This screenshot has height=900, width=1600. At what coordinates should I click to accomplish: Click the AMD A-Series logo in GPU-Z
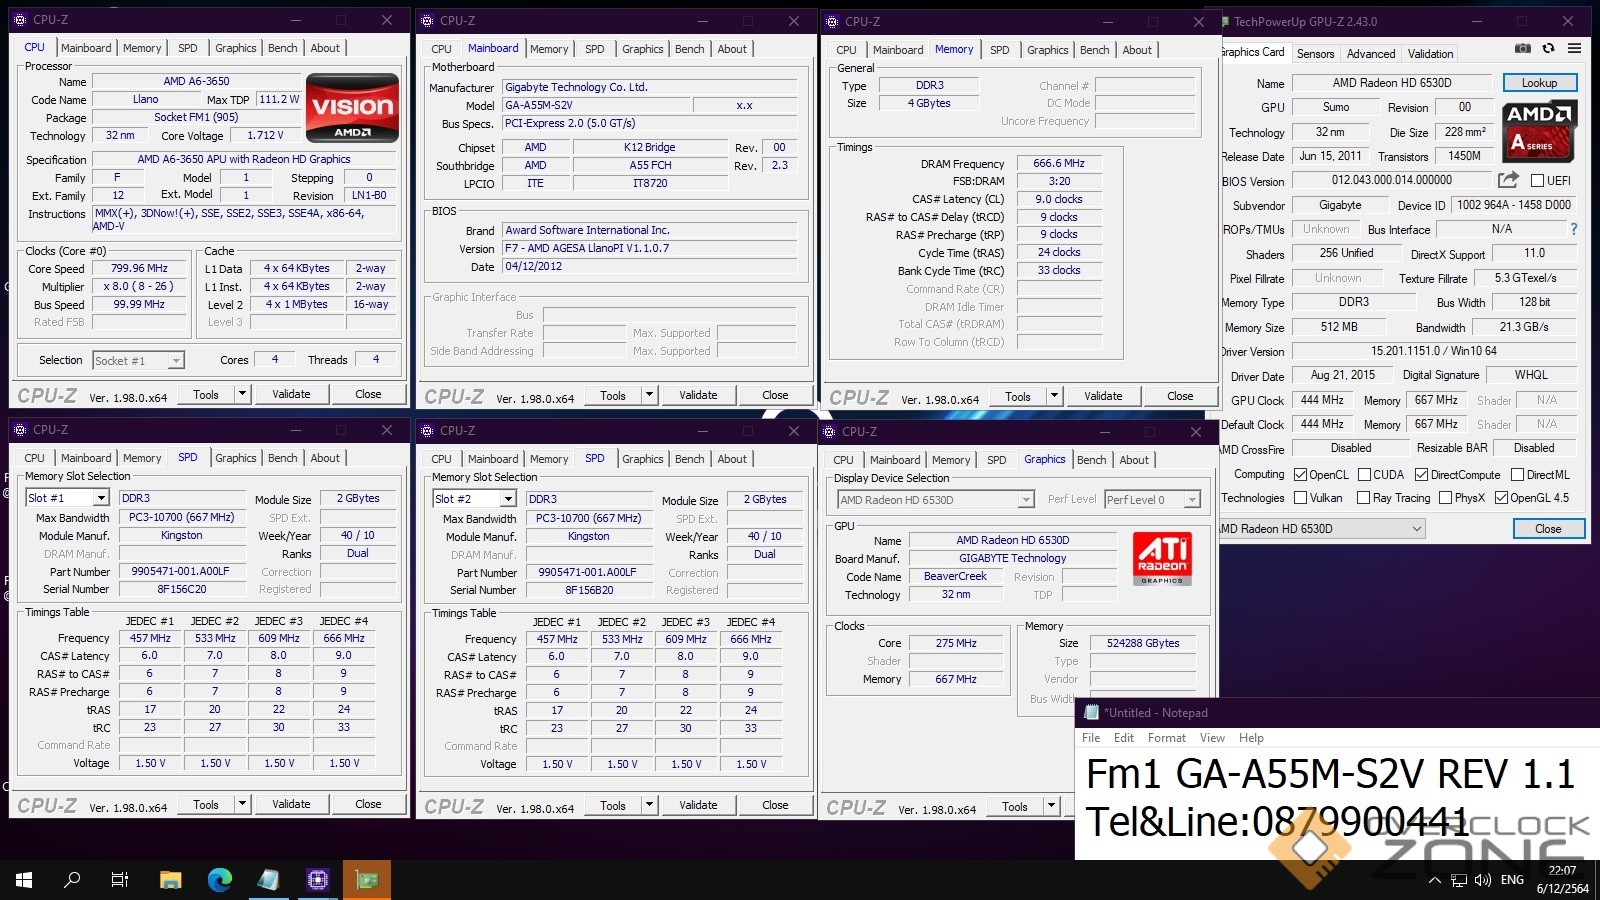(1540, 131)
